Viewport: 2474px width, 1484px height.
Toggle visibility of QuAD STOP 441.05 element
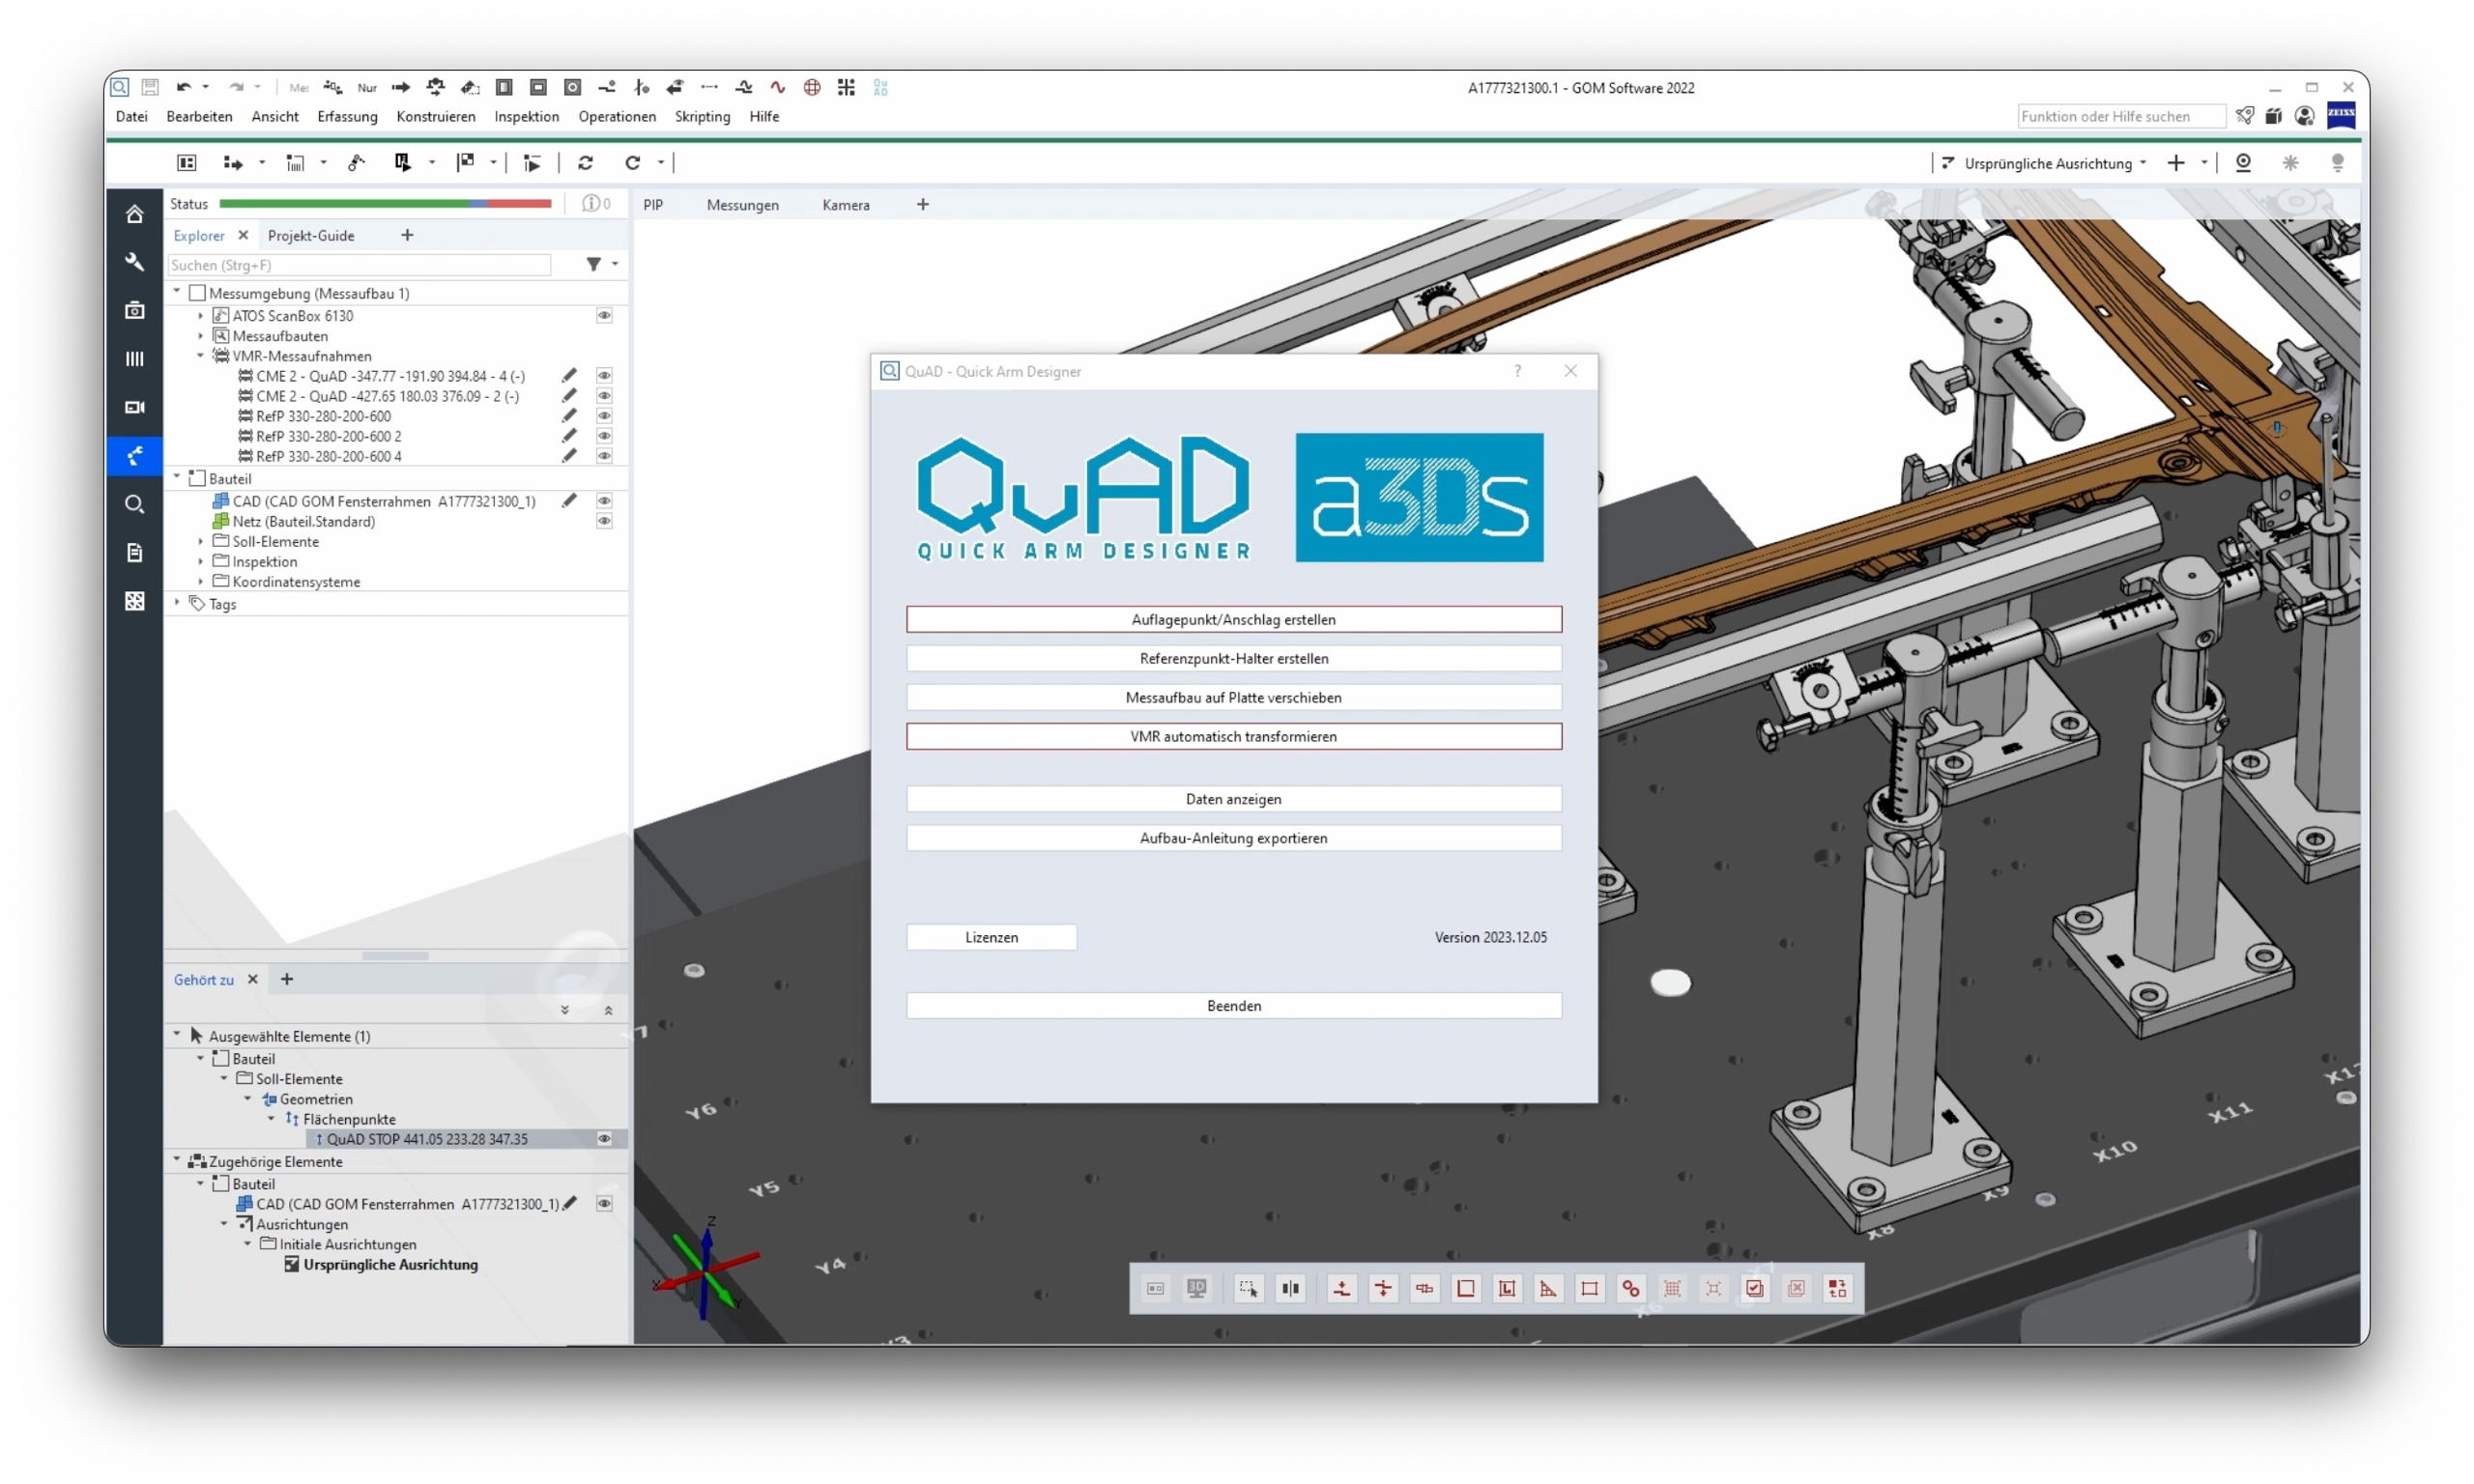(604, 1138)
